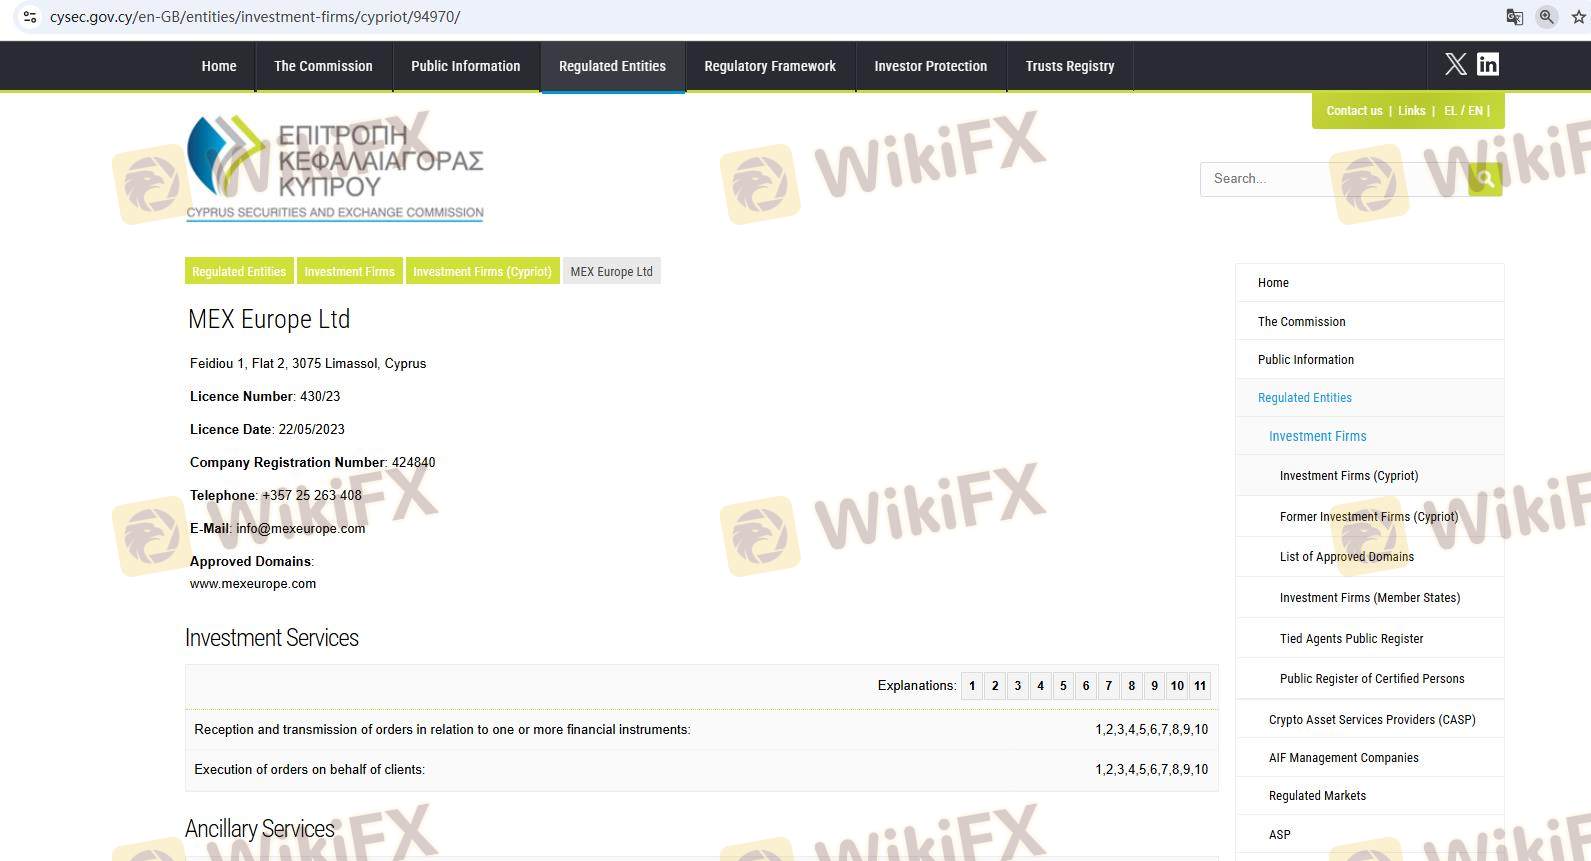Open Public Information in sidebar
The height and width of the screenshot is (861, 1591).
pos(1370,360)
